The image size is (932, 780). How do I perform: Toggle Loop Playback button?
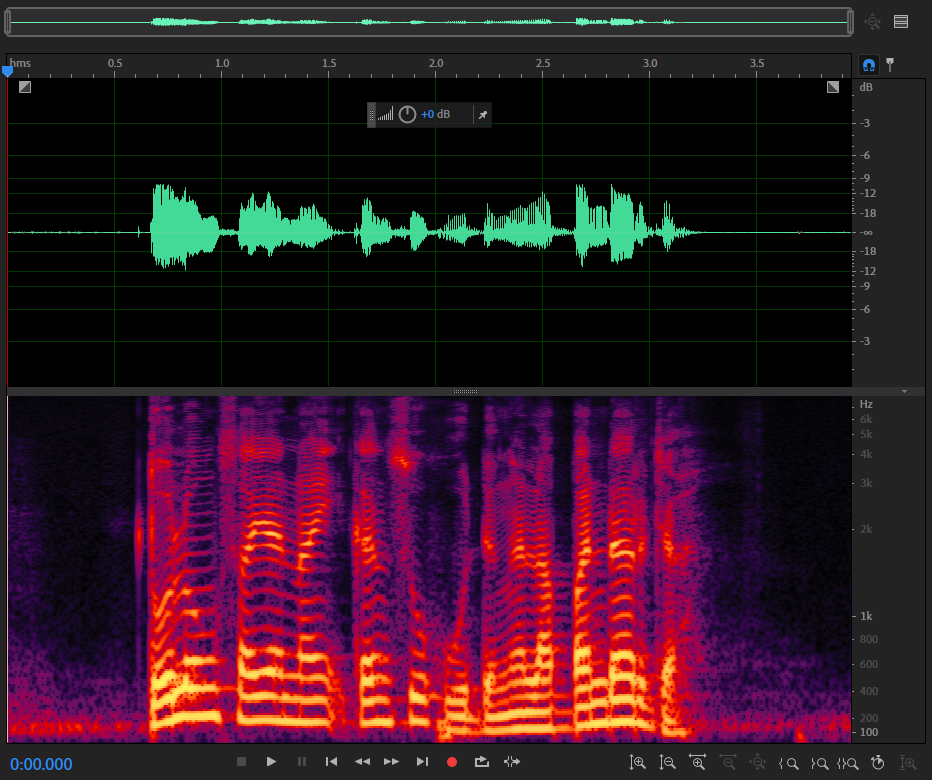pos(481,762)
